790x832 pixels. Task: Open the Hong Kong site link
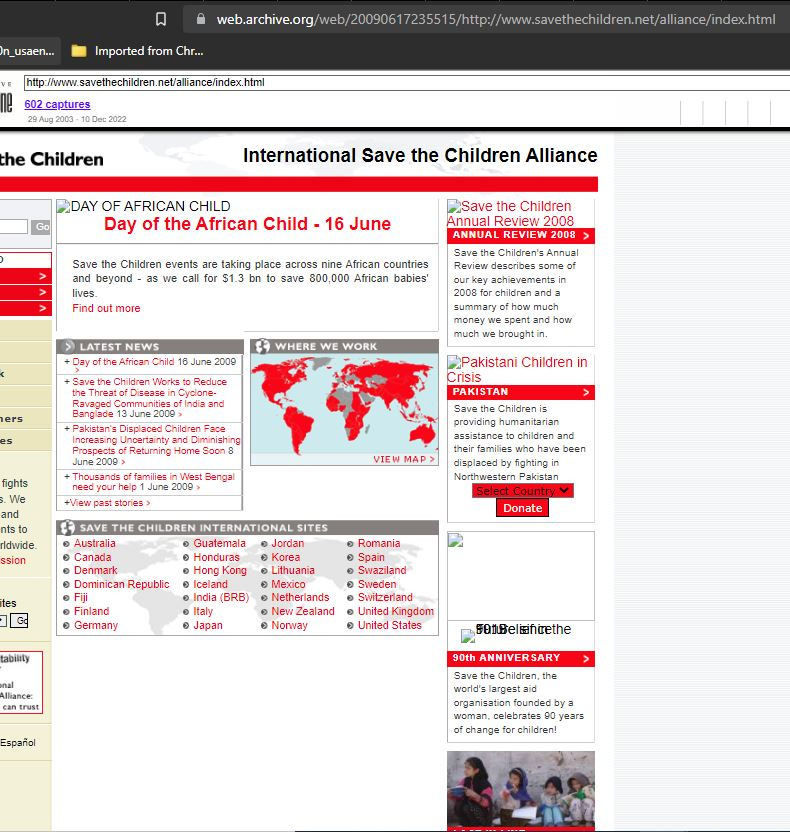point(220,570)
